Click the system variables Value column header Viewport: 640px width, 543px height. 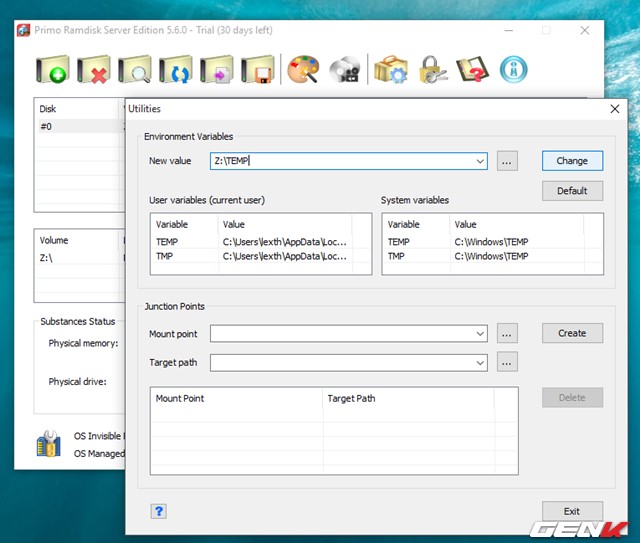coord(517,225)
